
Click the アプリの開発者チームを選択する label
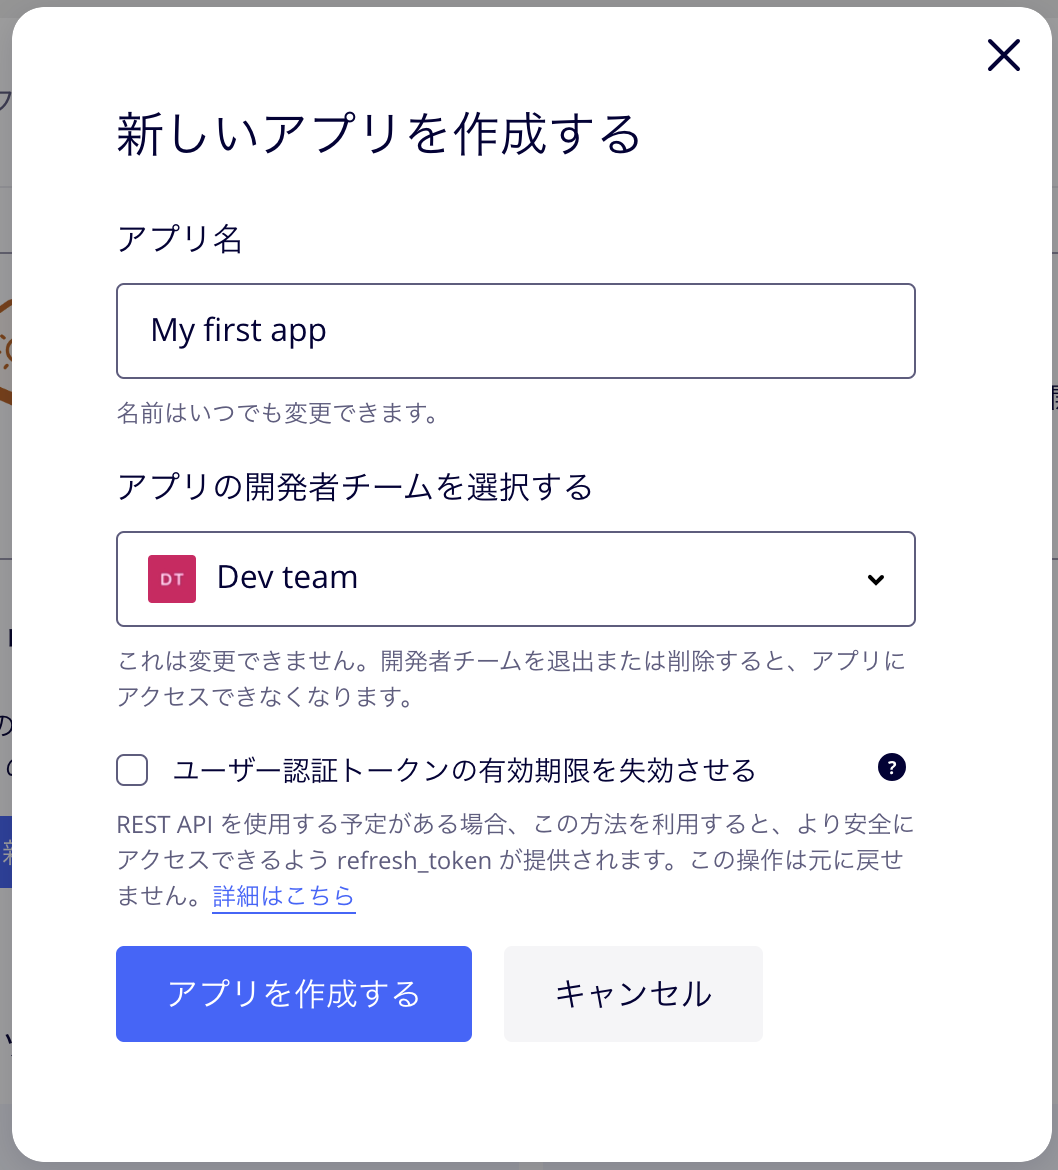pyautogui.click(x=355, y=487)
